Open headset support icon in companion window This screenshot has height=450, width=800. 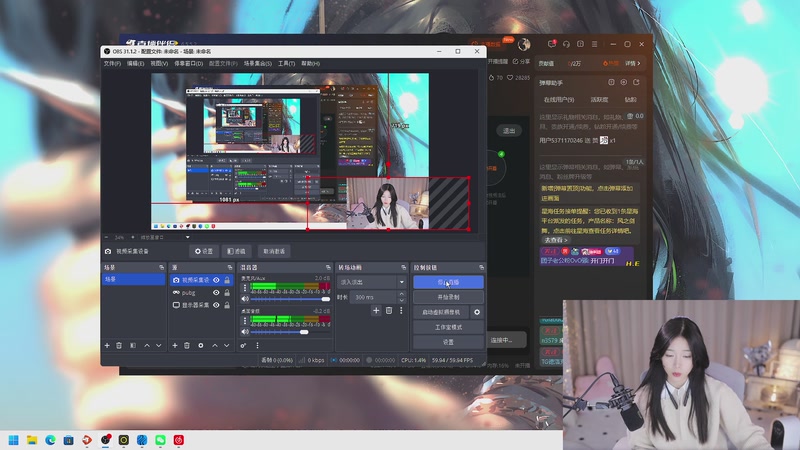pos(566,44)
